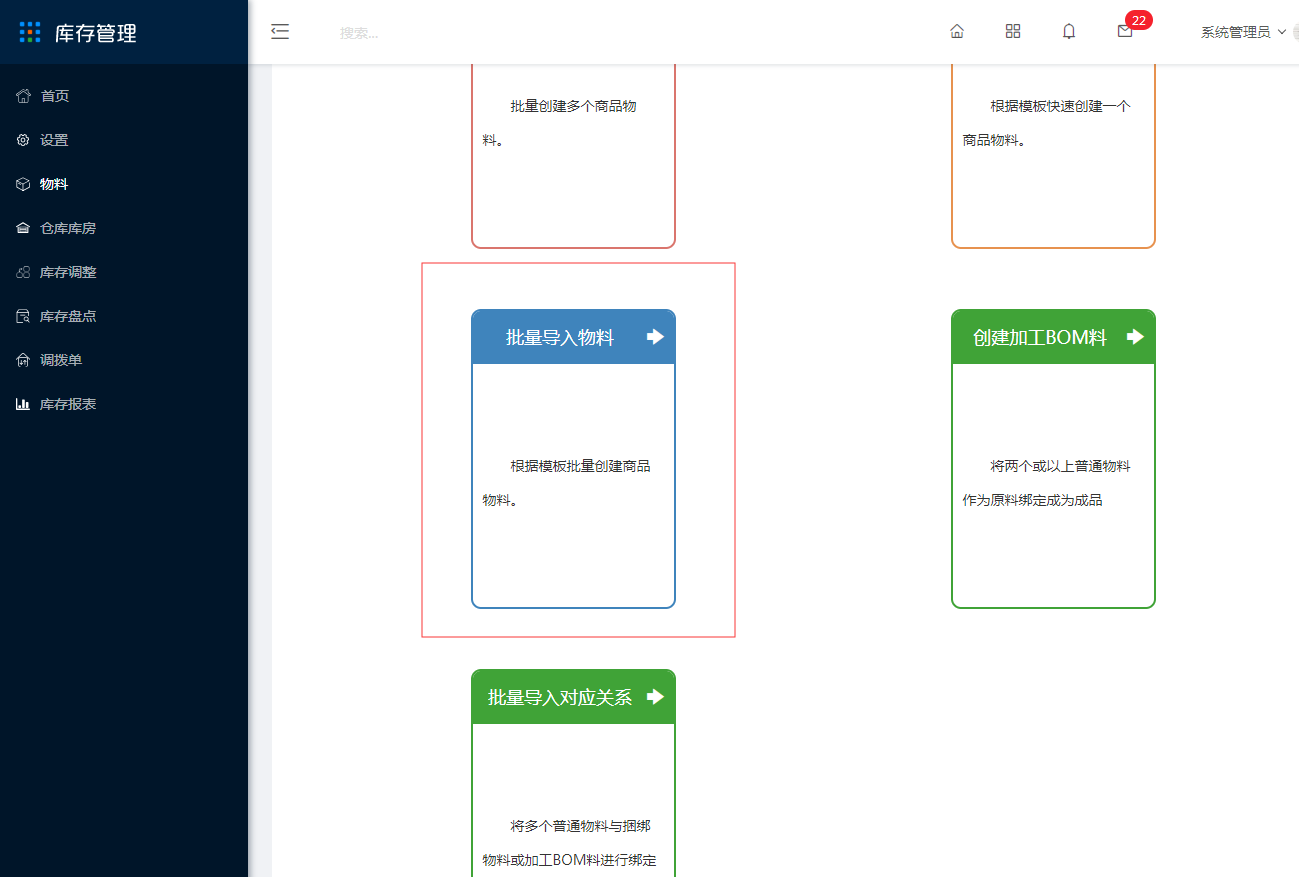The image size is (1299, 877).
Task: Click the arrow on the 批量导入对应关系 card
Action: click(x=655, y=697)
